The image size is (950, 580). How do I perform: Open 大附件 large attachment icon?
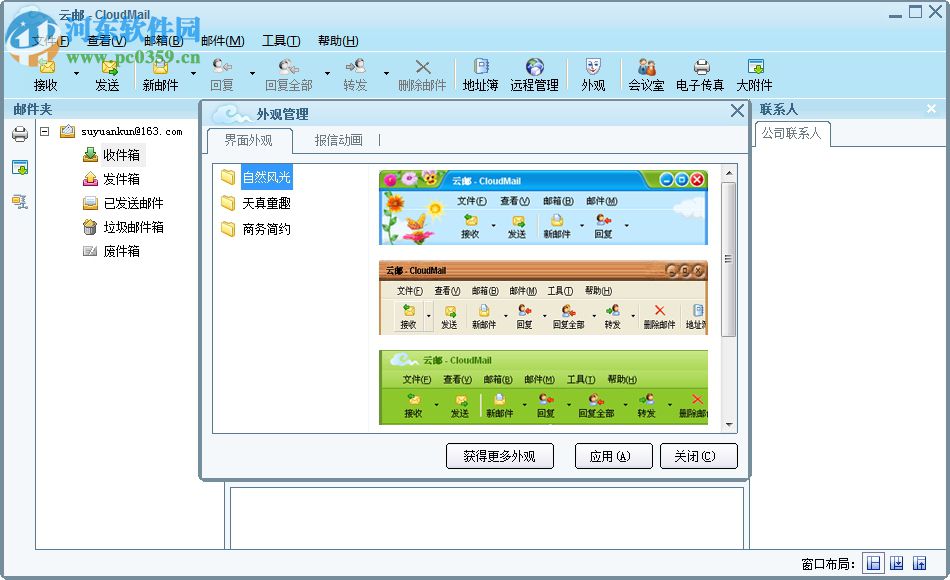[755, 70]
